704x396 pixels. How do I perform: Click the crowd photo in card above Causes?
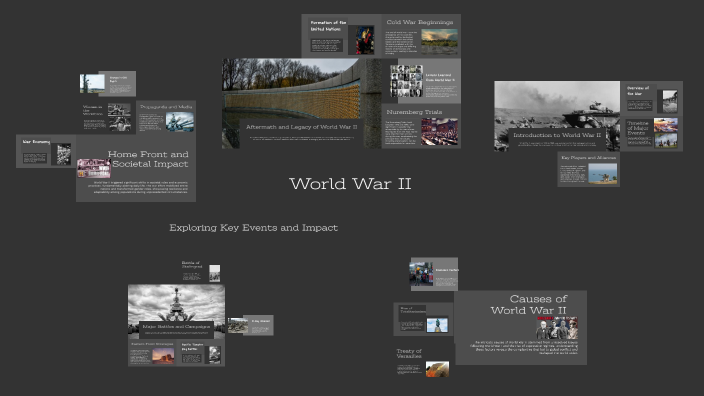tap(421, 274)
